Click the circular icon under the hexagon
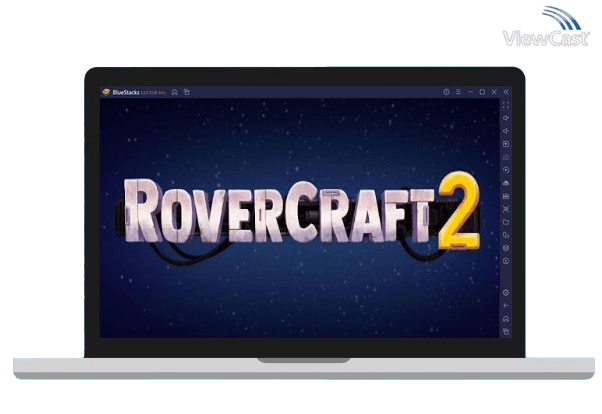Screen dimensions: 602x414 click(x=506, y=261)
